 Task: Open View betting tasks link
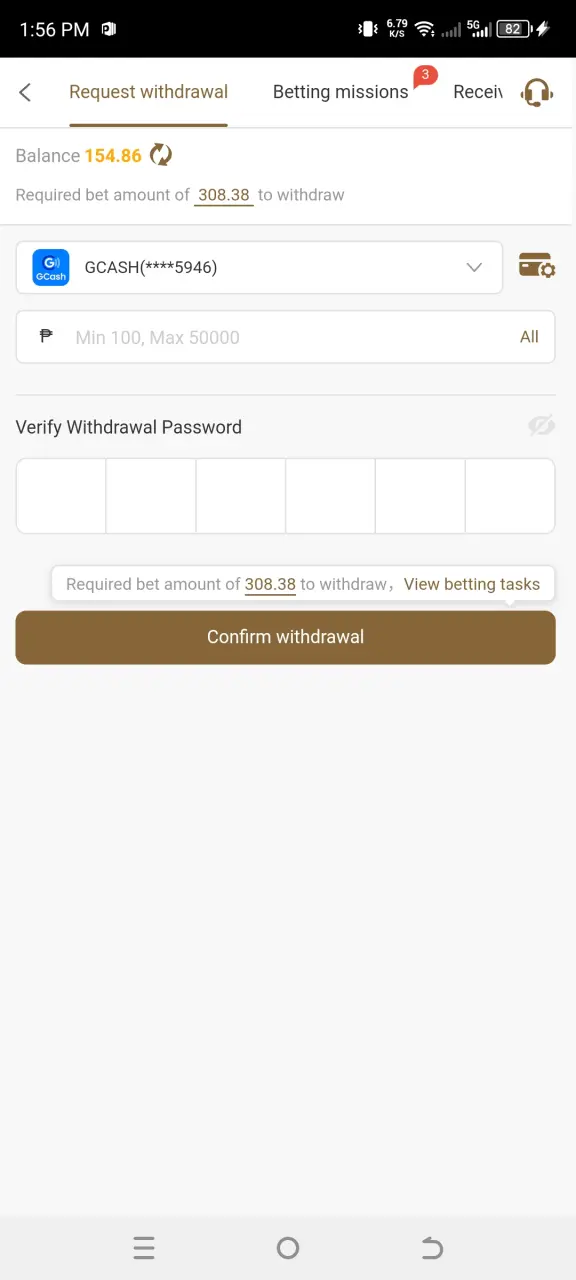(x=472, y=584)
